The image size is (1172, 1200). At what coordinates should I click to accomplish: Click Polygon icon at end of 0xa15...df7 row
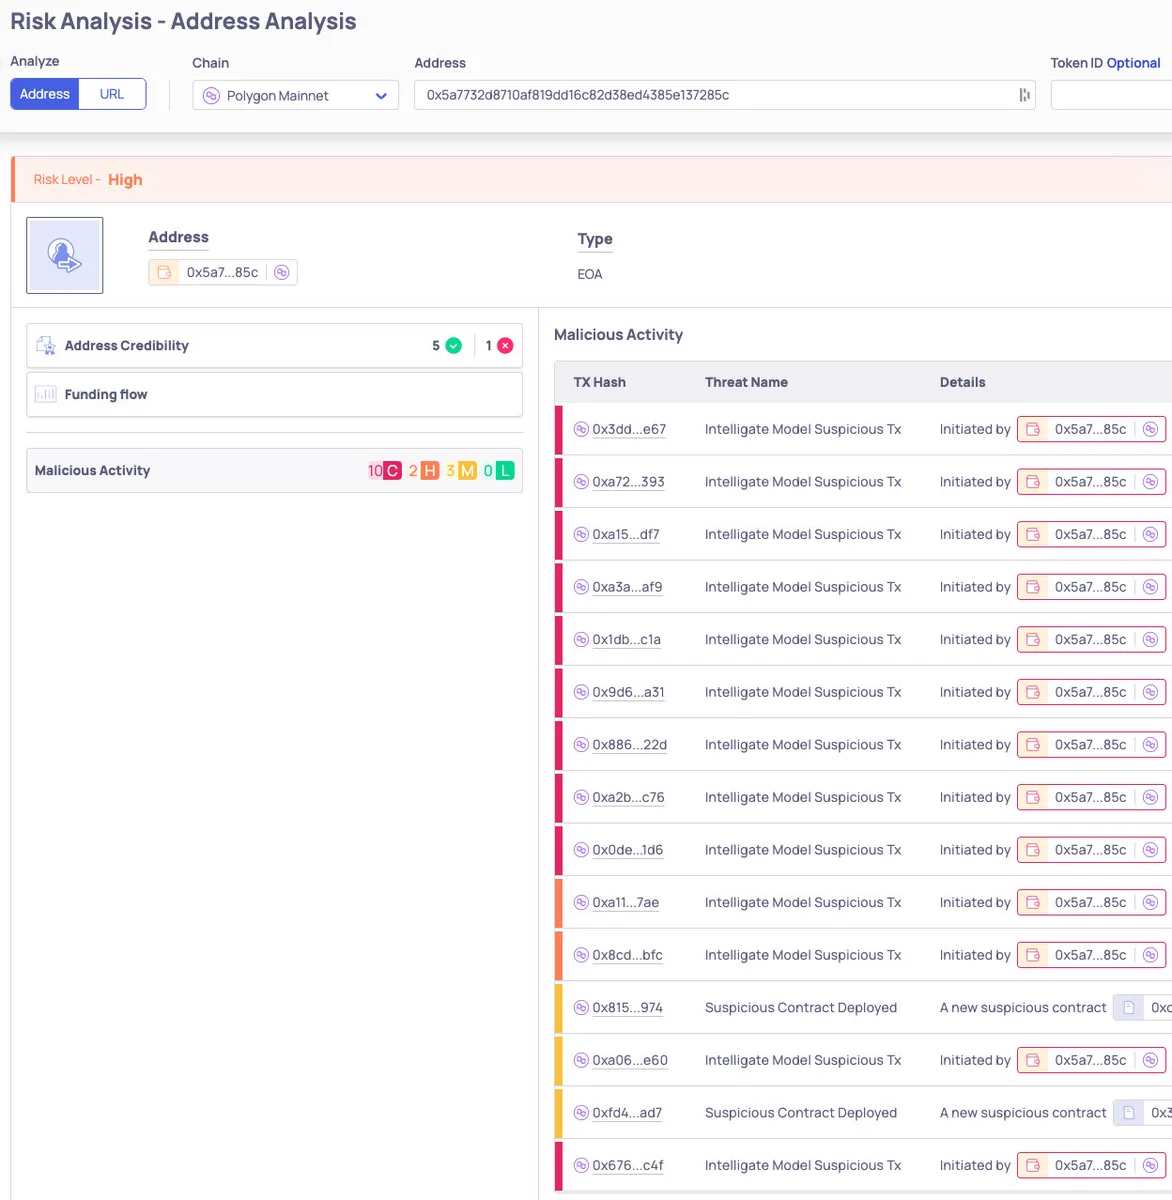pos(1150,534)
